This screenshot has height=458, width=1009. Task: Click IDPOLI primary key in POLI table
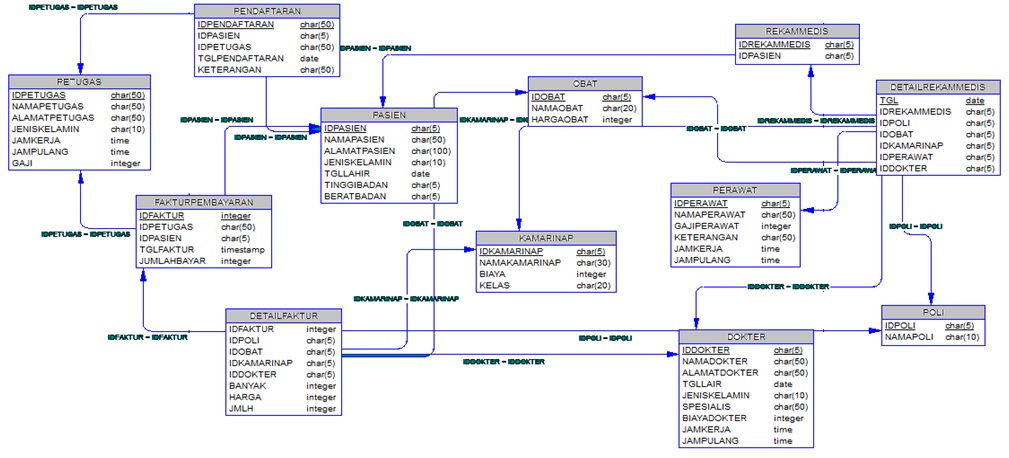pyautogui.click(x=900, y=325)
